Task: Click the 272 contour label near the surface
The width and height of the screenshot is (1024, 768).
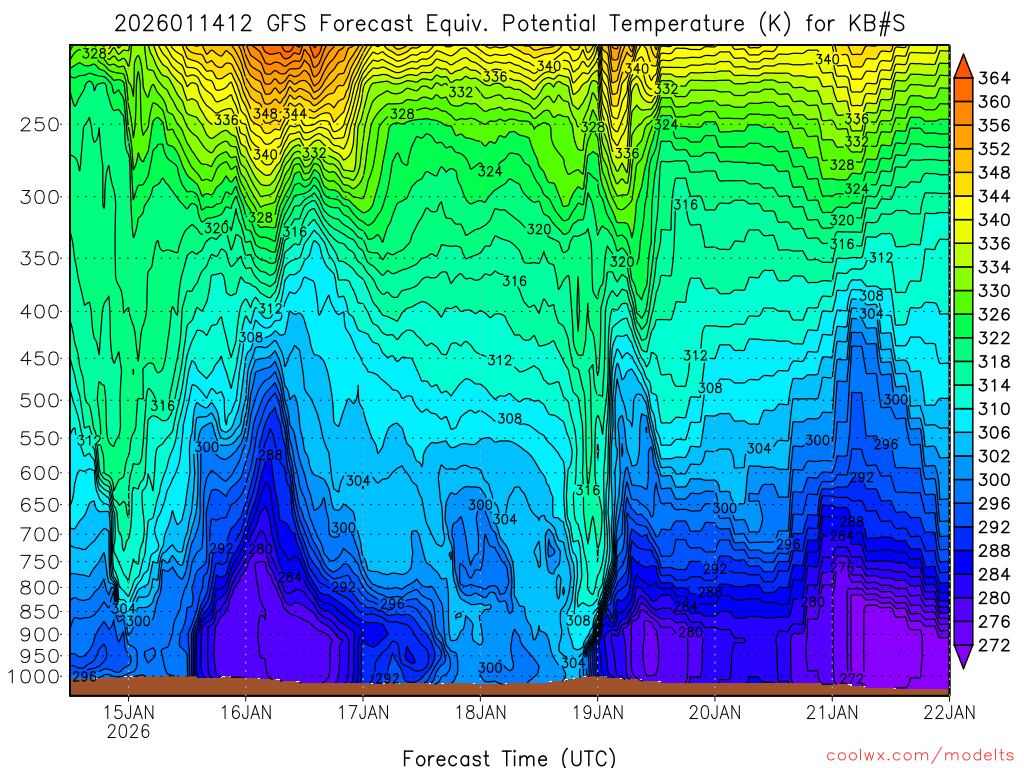Action: [x=852, y=679]
